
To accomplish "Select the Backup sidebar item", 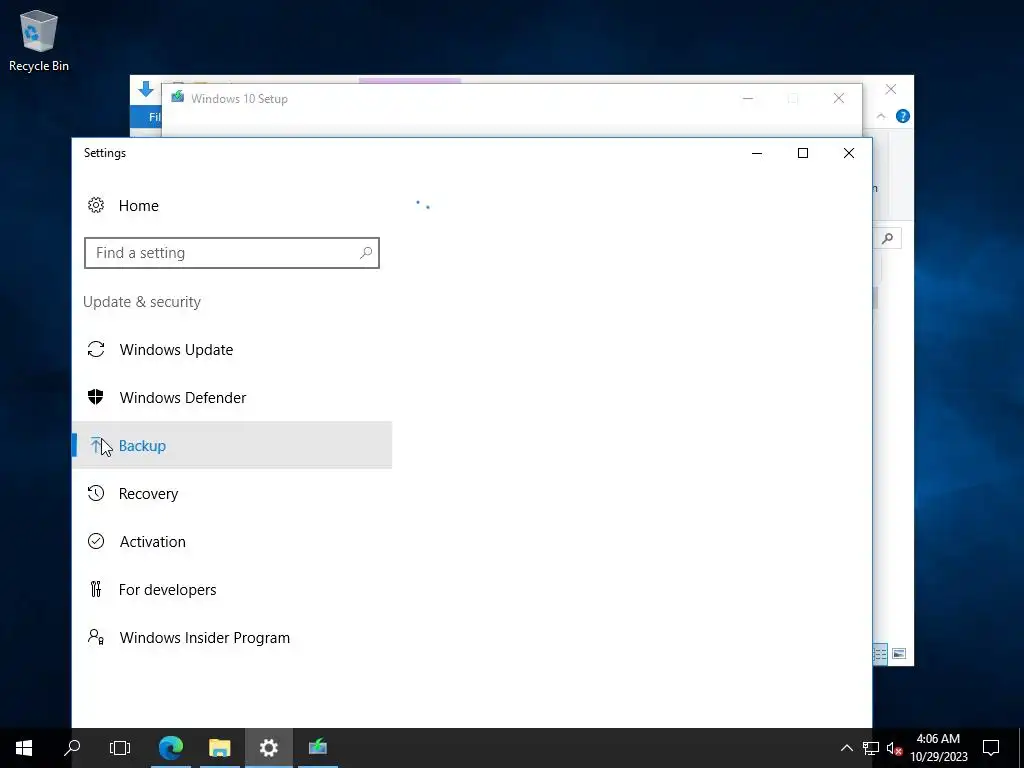I will 232,445.
